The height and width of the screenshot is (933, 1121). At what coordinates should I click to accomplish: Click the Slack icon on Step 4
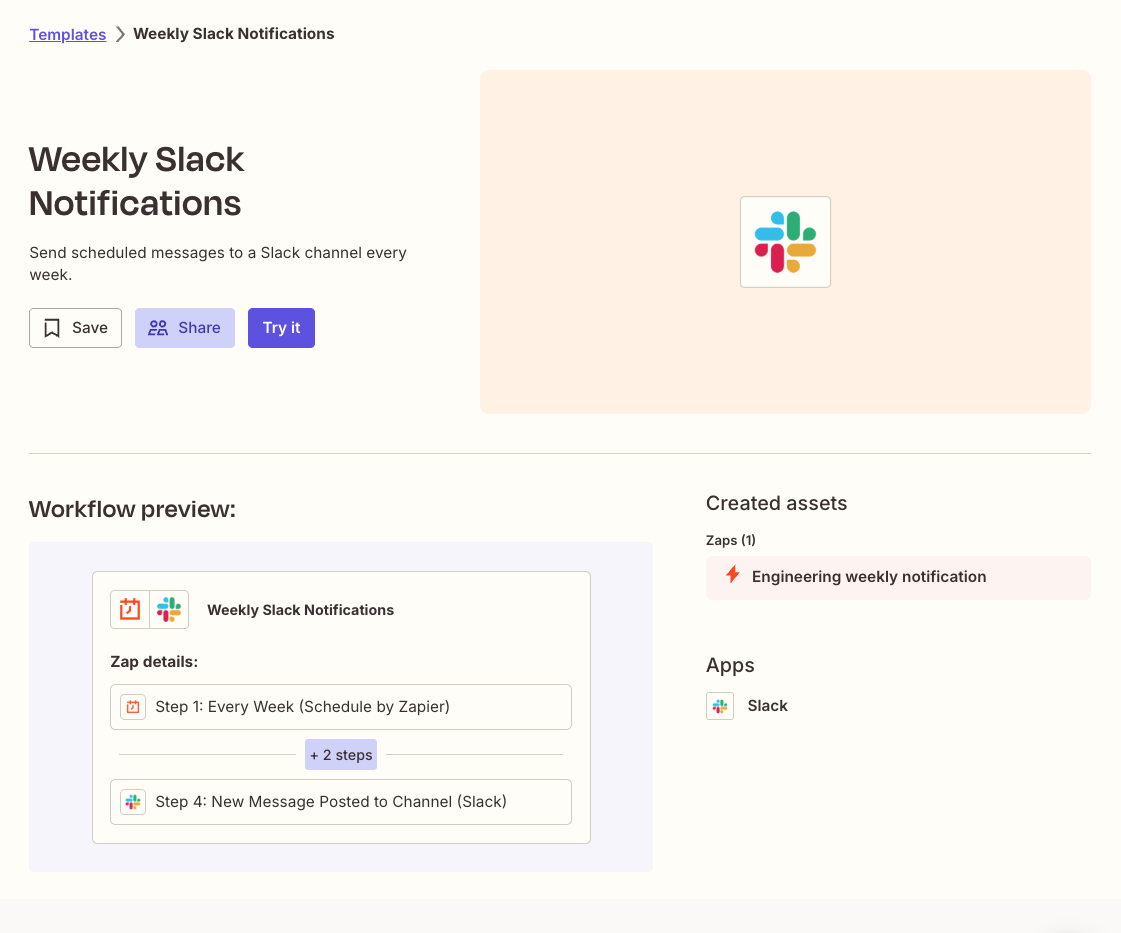click(132, 801)
